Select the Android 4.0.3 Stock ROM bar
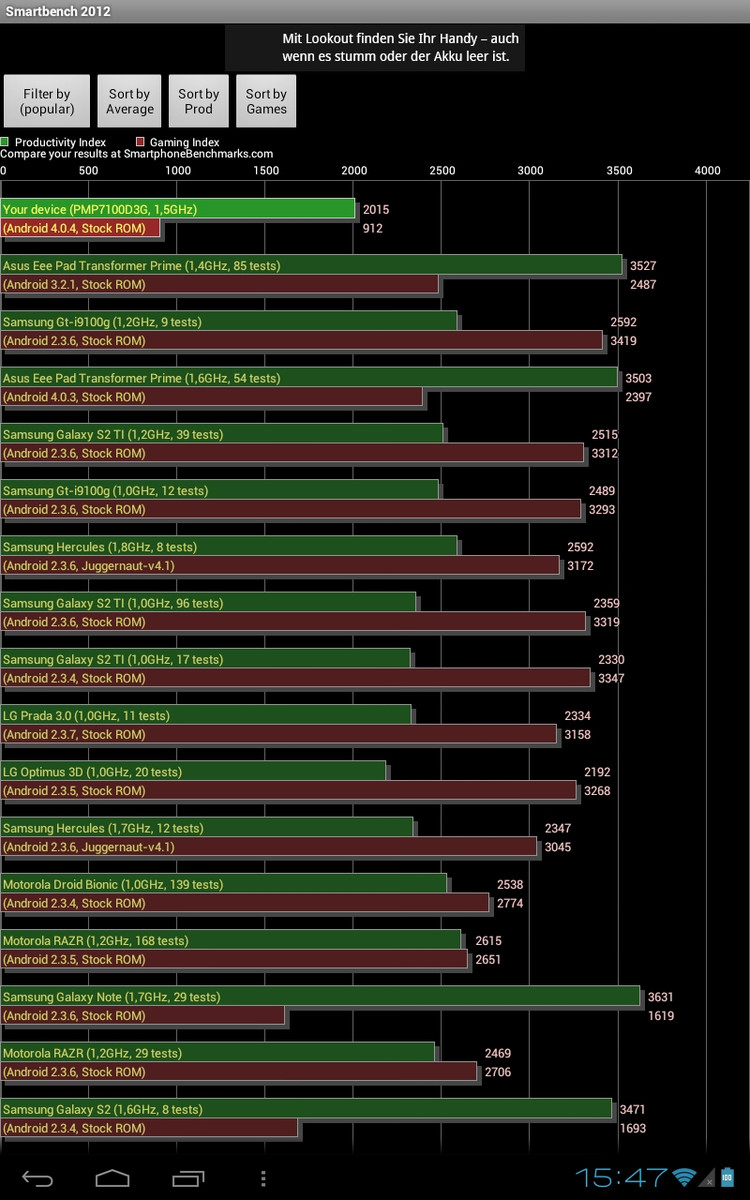 click(211, 397)
